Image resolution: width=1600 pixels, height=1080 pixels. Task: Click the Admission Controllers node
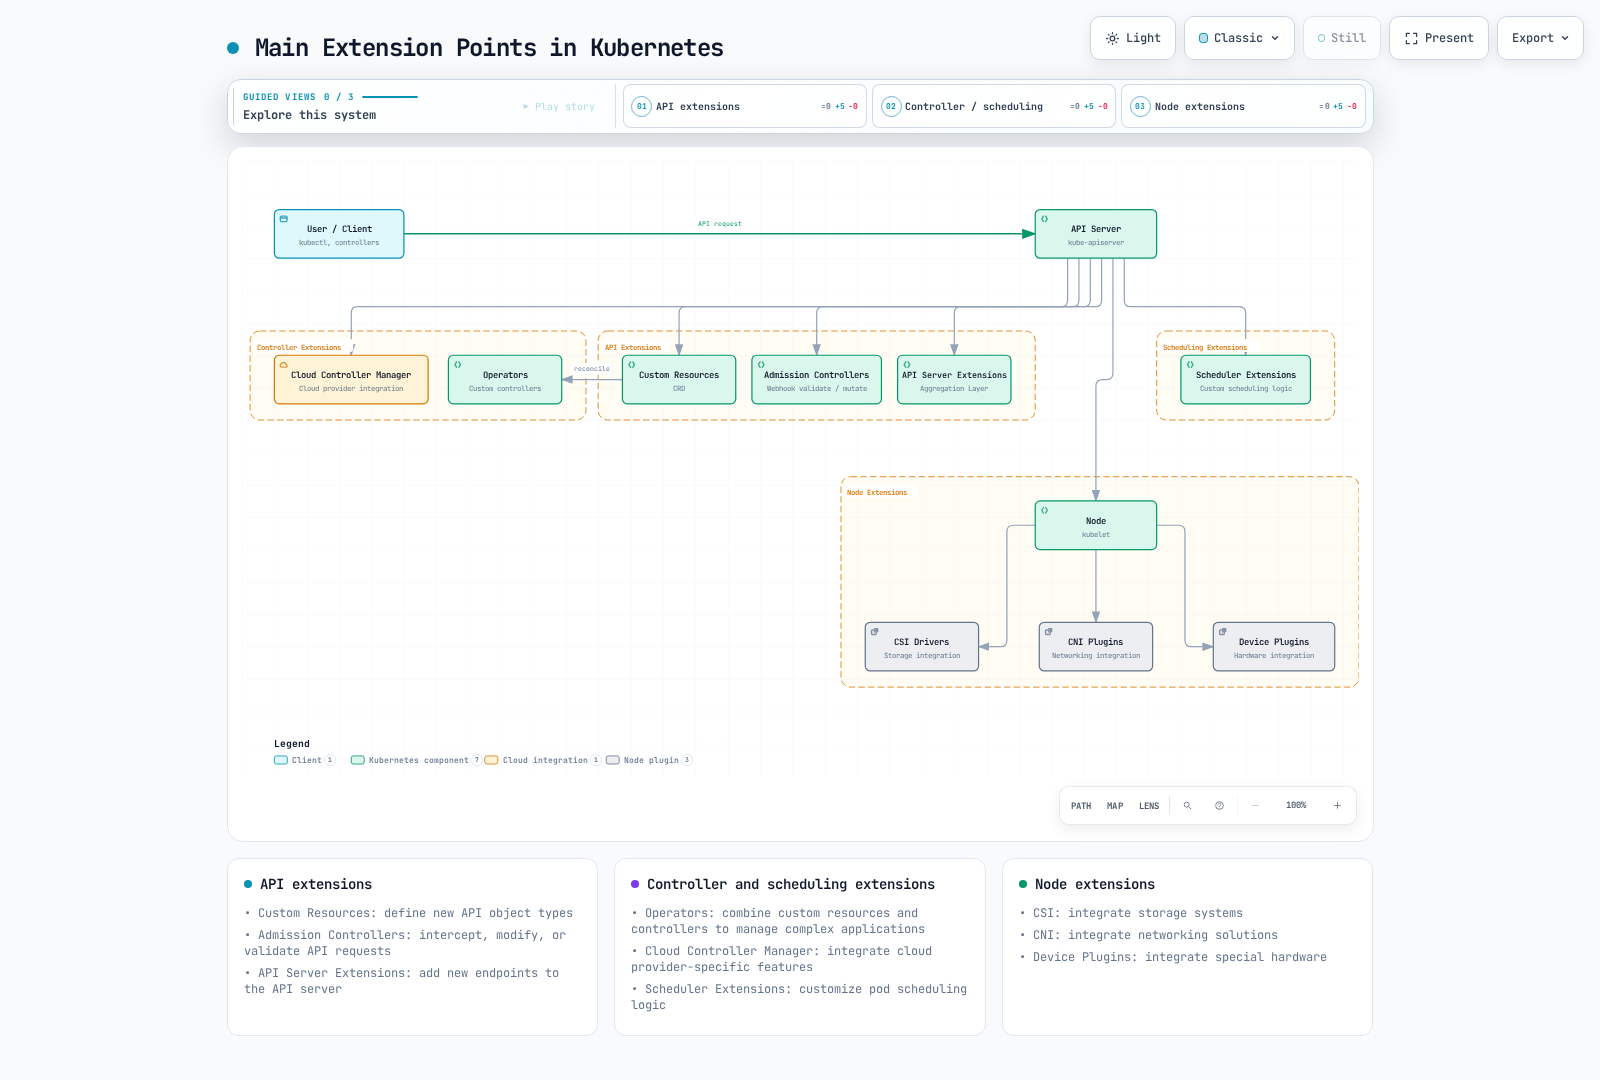(817, 380)
